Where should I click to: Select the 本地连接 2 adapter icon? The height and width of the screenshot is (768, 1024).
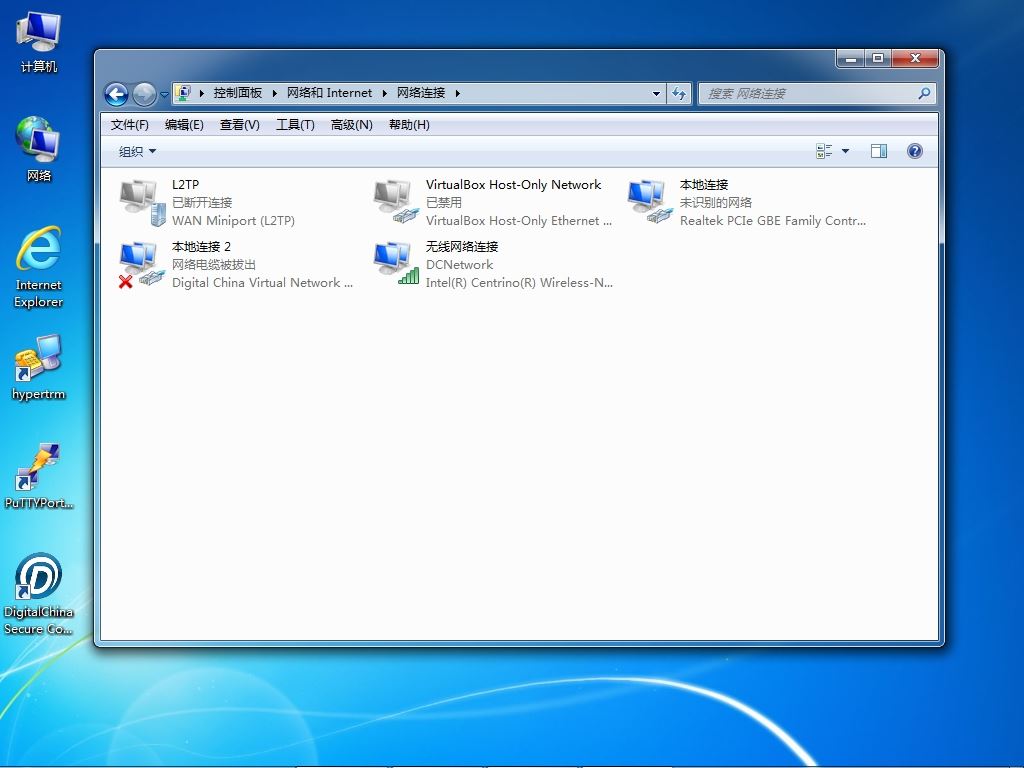142,264
